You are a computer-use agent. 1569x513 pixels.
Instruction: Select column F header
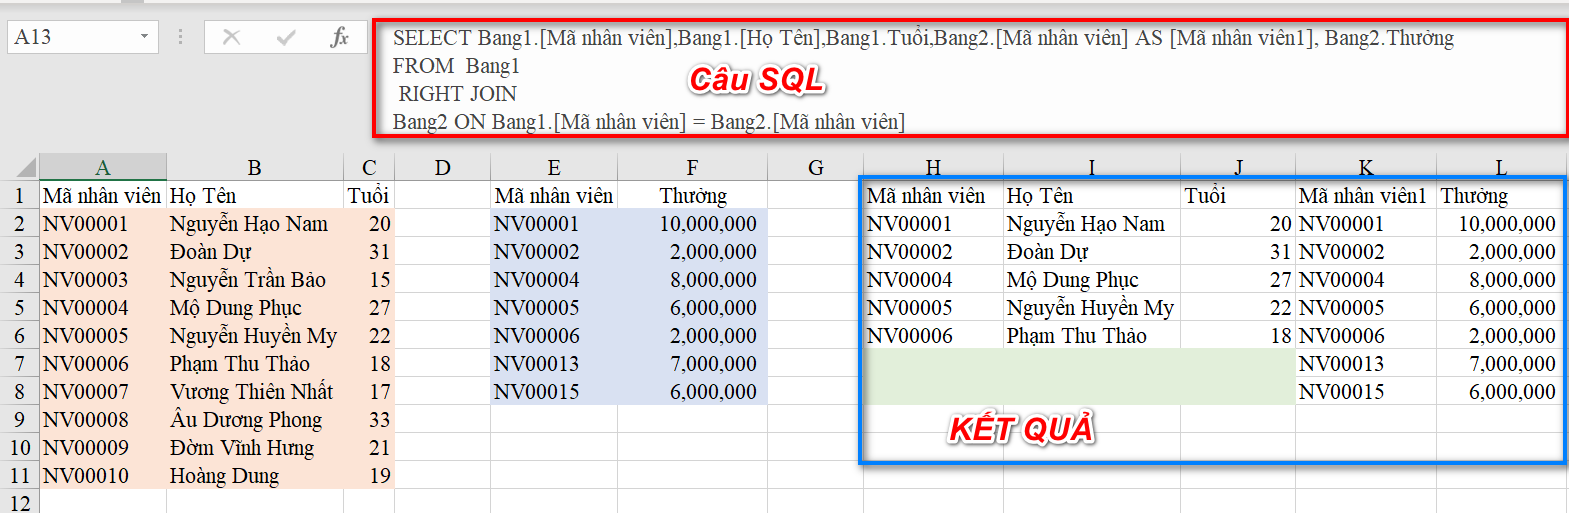tap(692, 167)
